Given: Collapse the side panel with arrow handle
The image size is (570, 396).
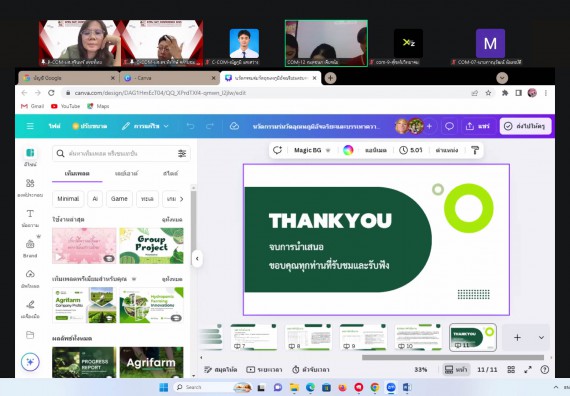Looking at the screenshot, I should tap(197, 259).
